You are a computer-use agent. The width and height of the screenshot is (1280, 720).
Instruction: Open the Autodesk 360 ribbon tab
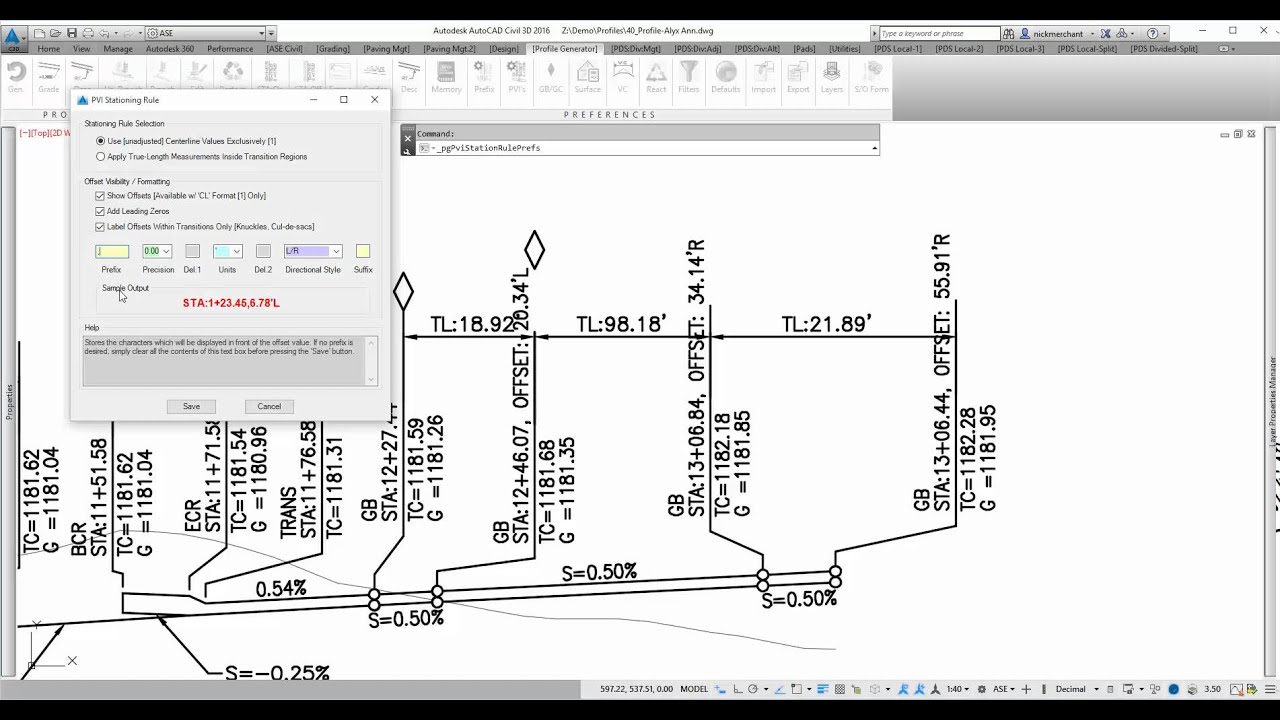tap(170, 48)
